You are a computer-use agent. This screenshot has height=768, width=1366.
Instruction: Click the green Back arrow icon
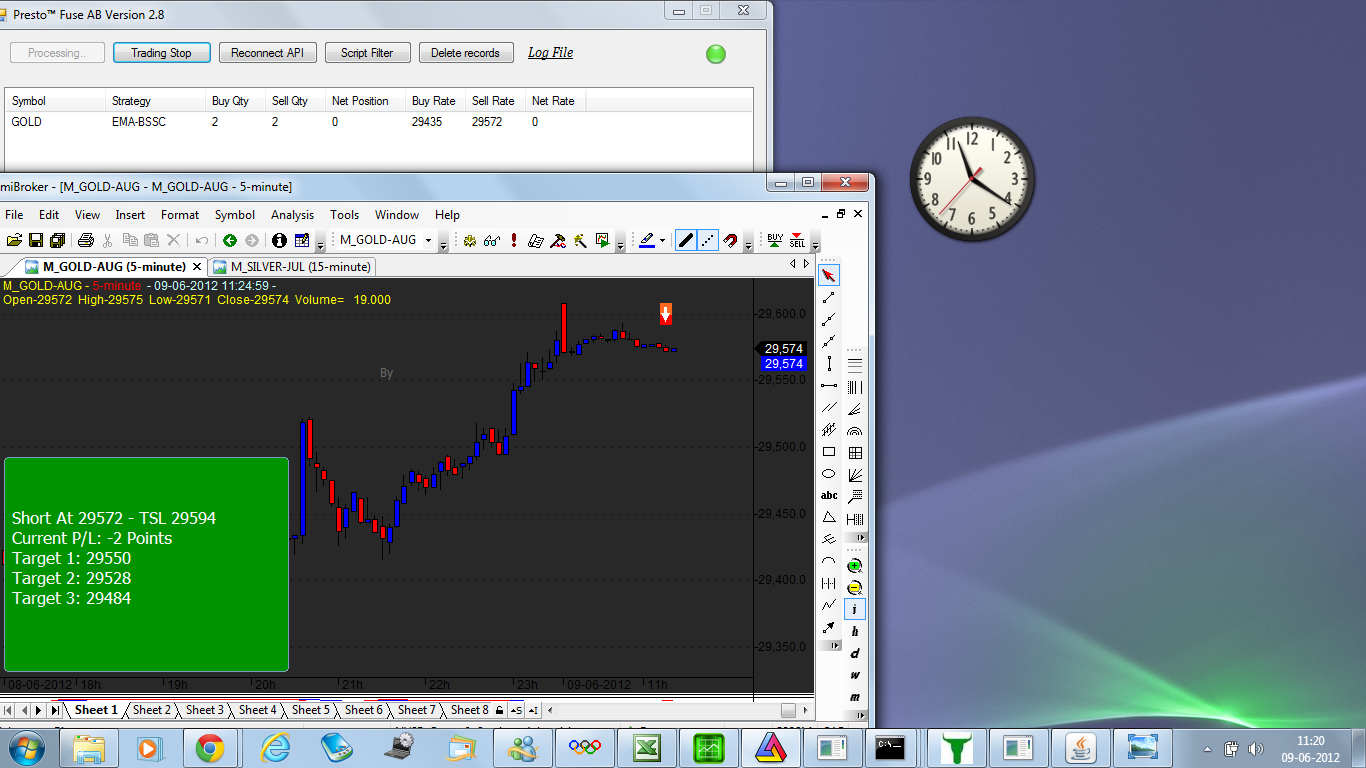click(x=230, y=240)
